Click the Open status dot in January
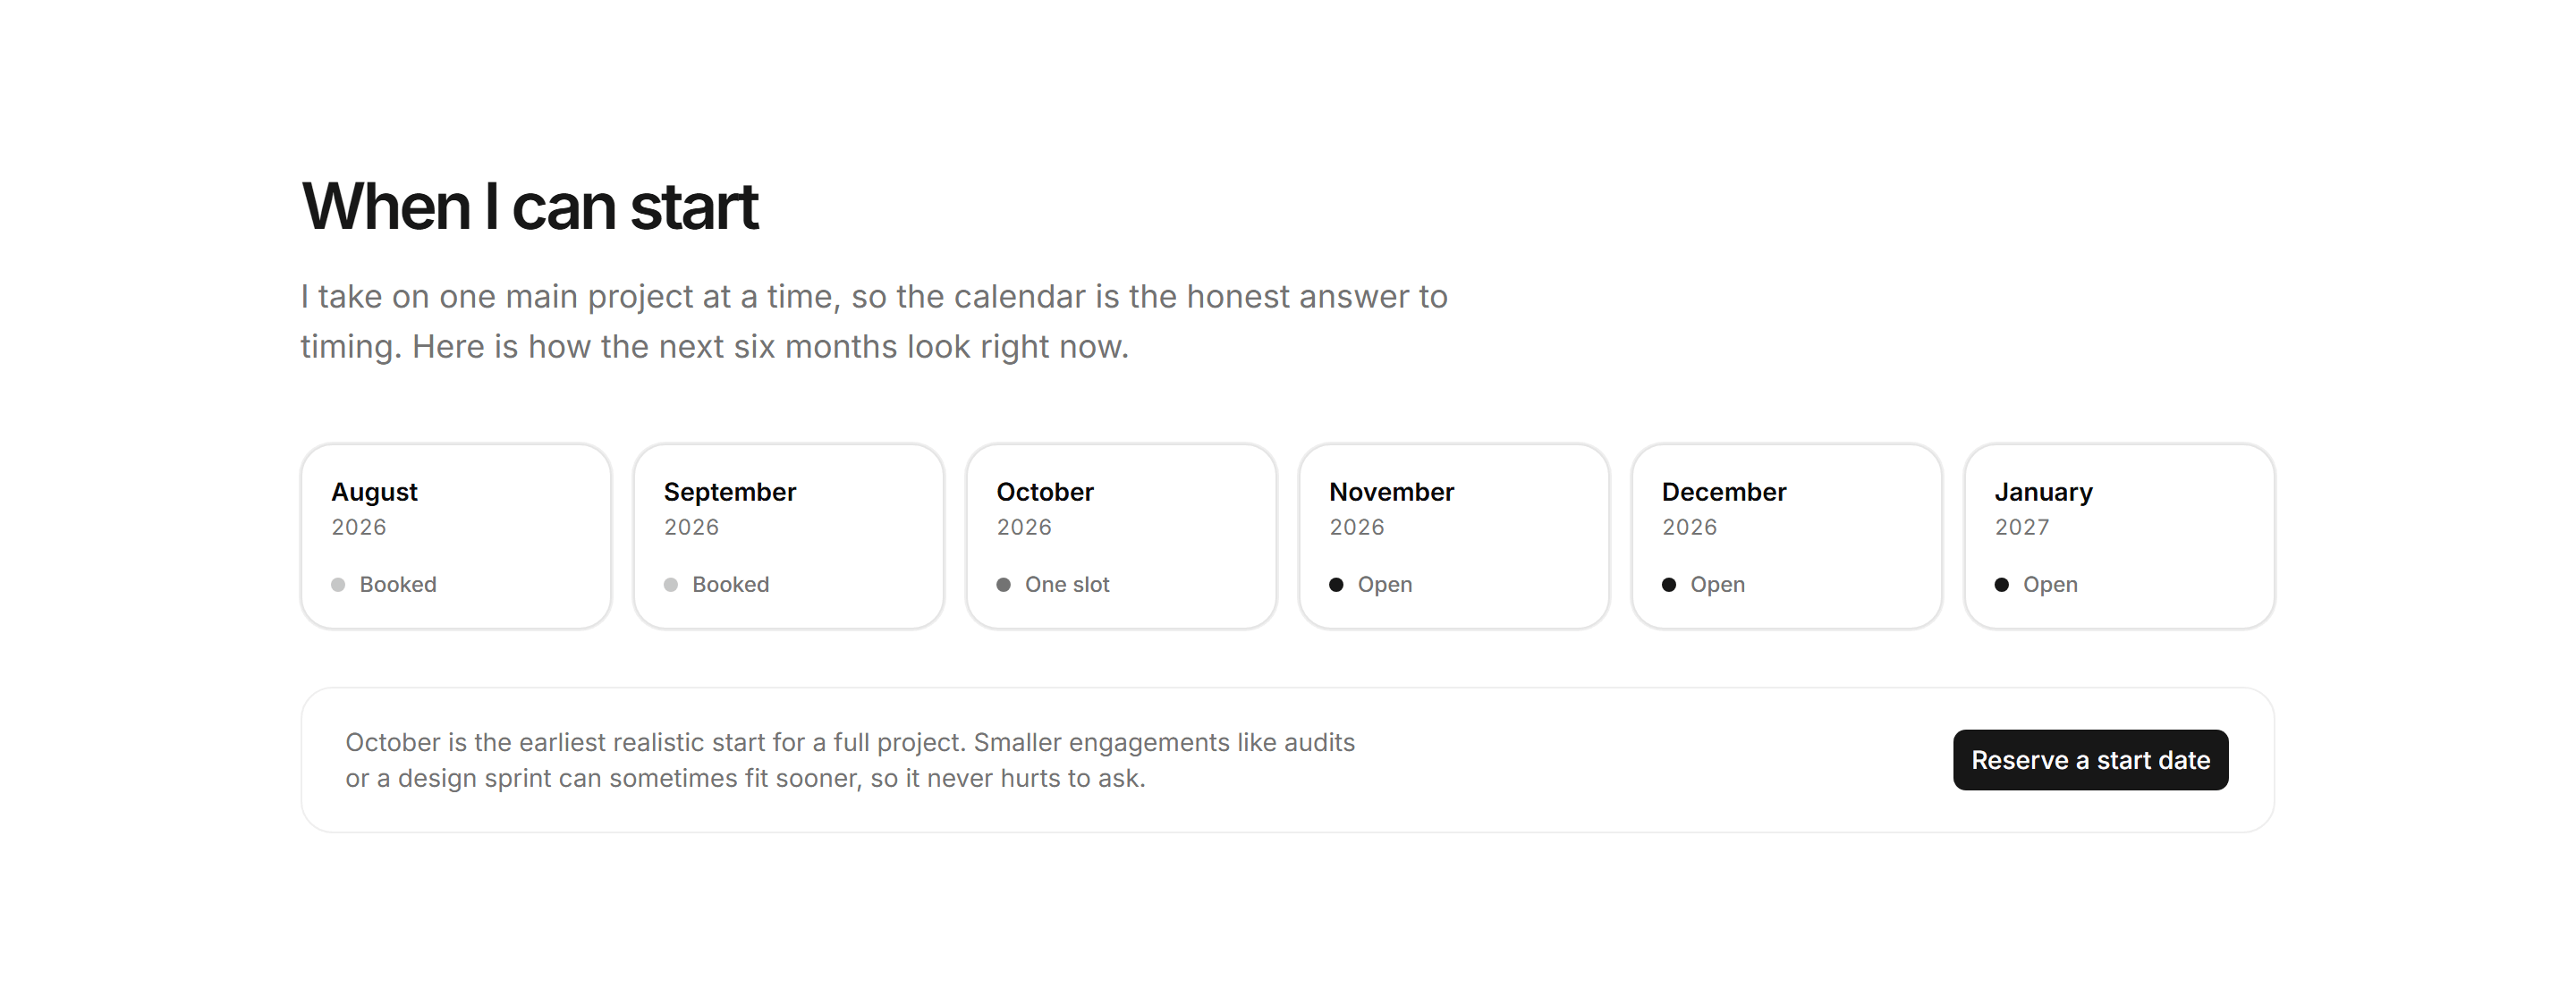Viewport: 2576px width, 1005px height. pyautogui.click(x=2001, y=585)
